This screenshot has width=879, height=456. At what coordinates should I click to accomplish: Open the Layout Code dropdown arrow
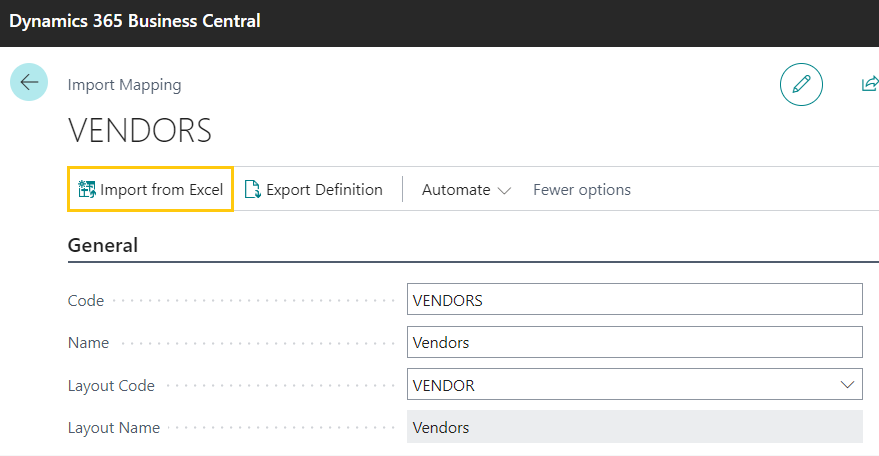847,385
